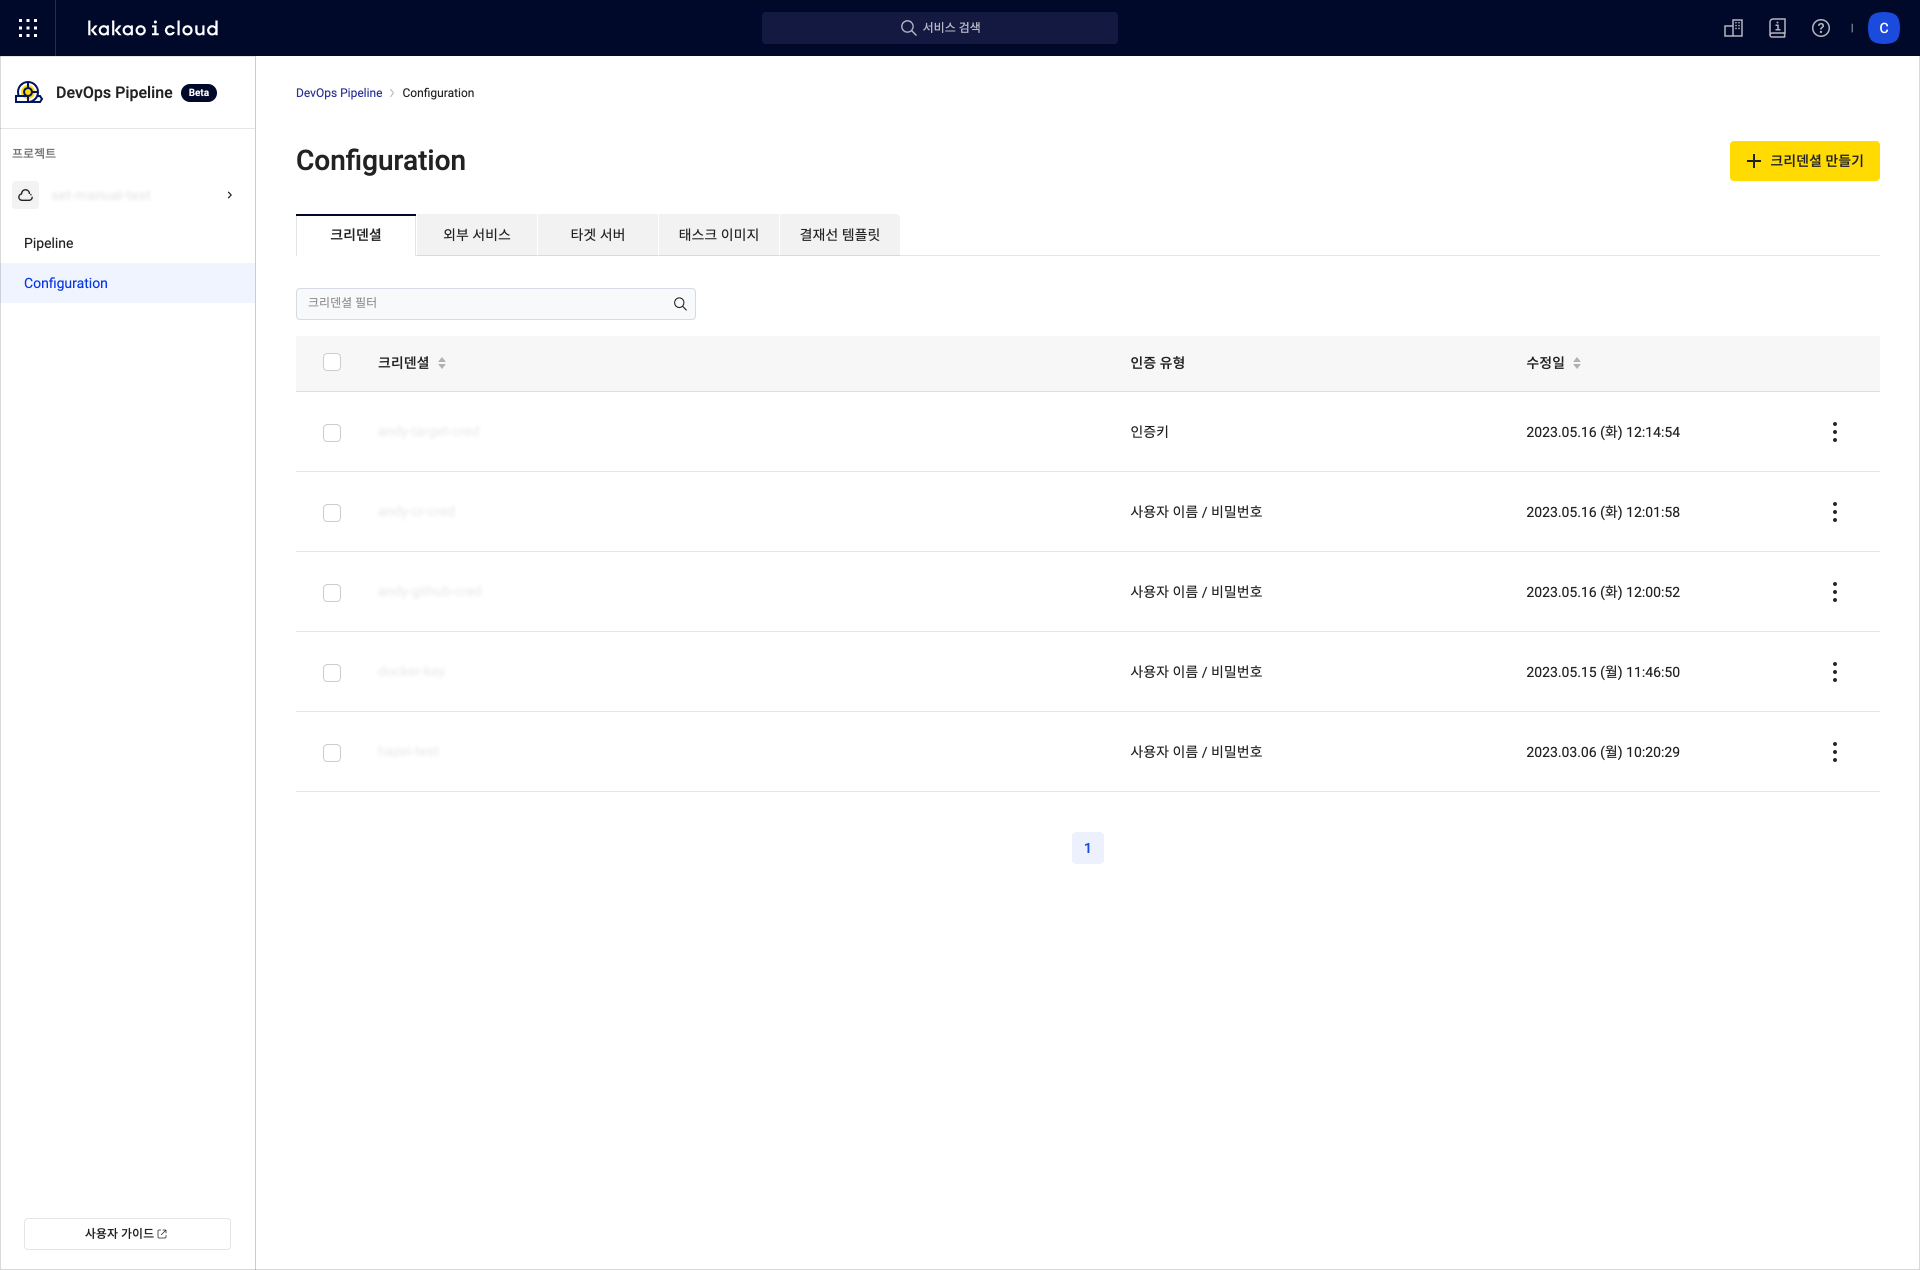Click the Beta badge
Viewport: 1920px width, 1270px height.
pos(199,93)
